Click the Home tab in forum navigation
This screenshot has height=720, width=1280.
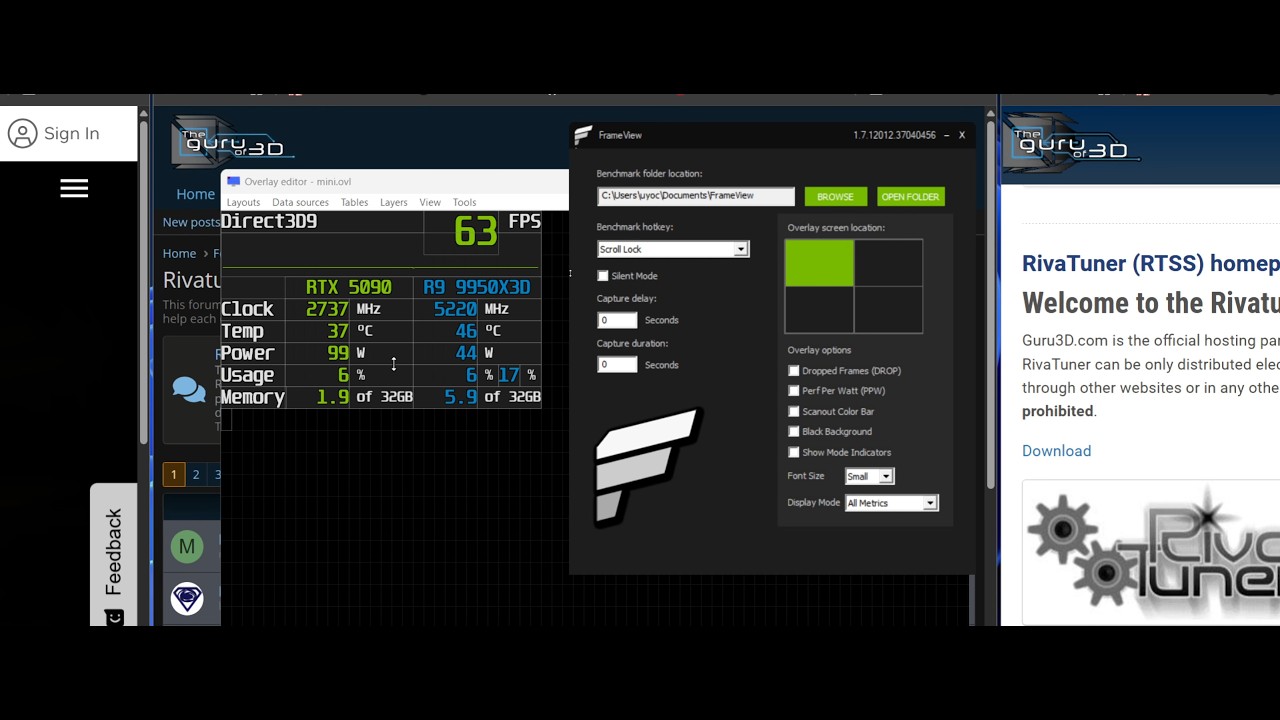coord(195,194)
